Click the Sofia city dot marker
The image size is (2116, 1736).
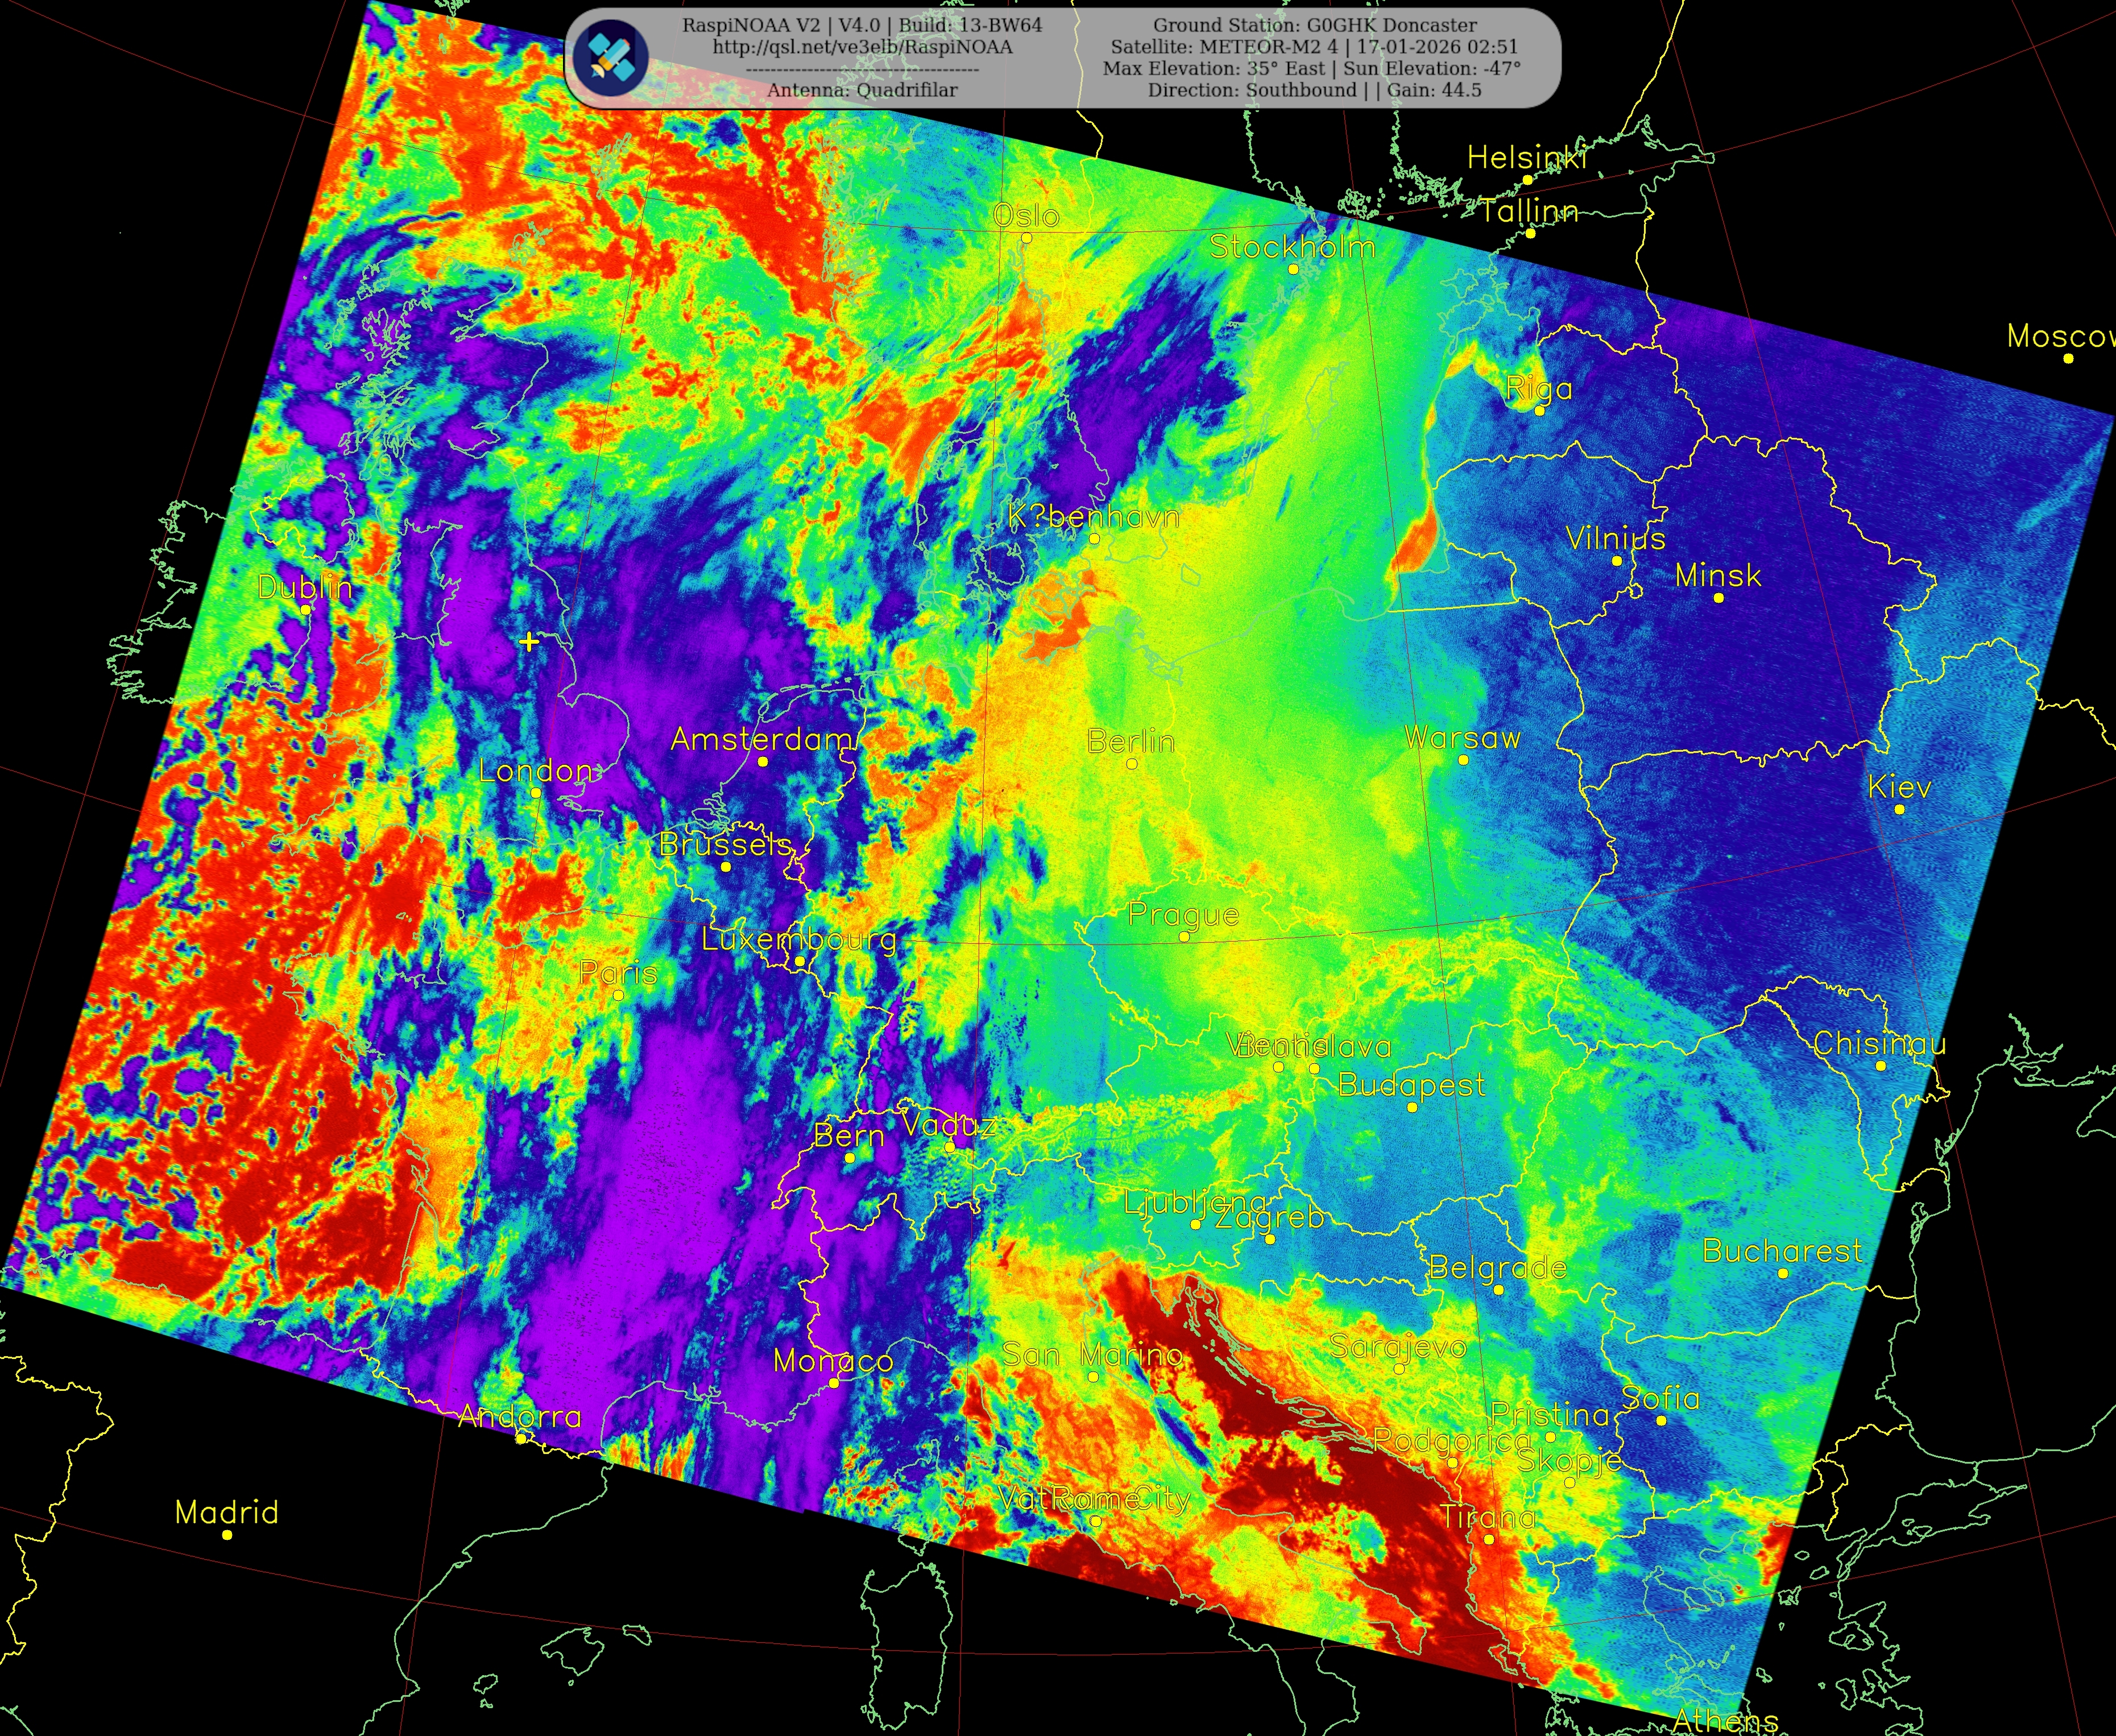click(x=1661, y=1420)
